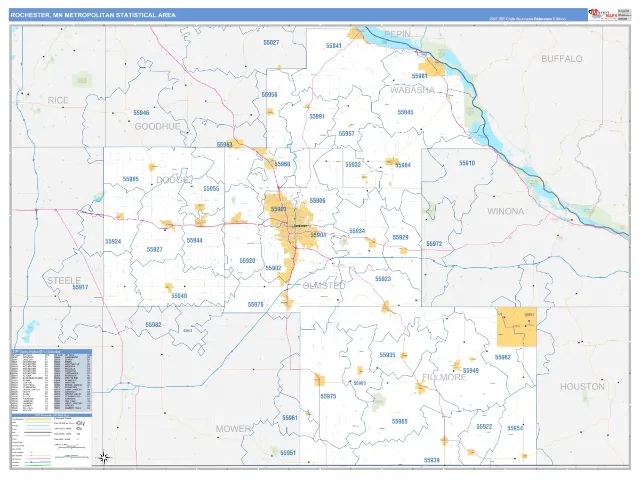This screenshot has width=640, height=480.
Task: Select the OLMSTED county label
Action: [324, 286]
